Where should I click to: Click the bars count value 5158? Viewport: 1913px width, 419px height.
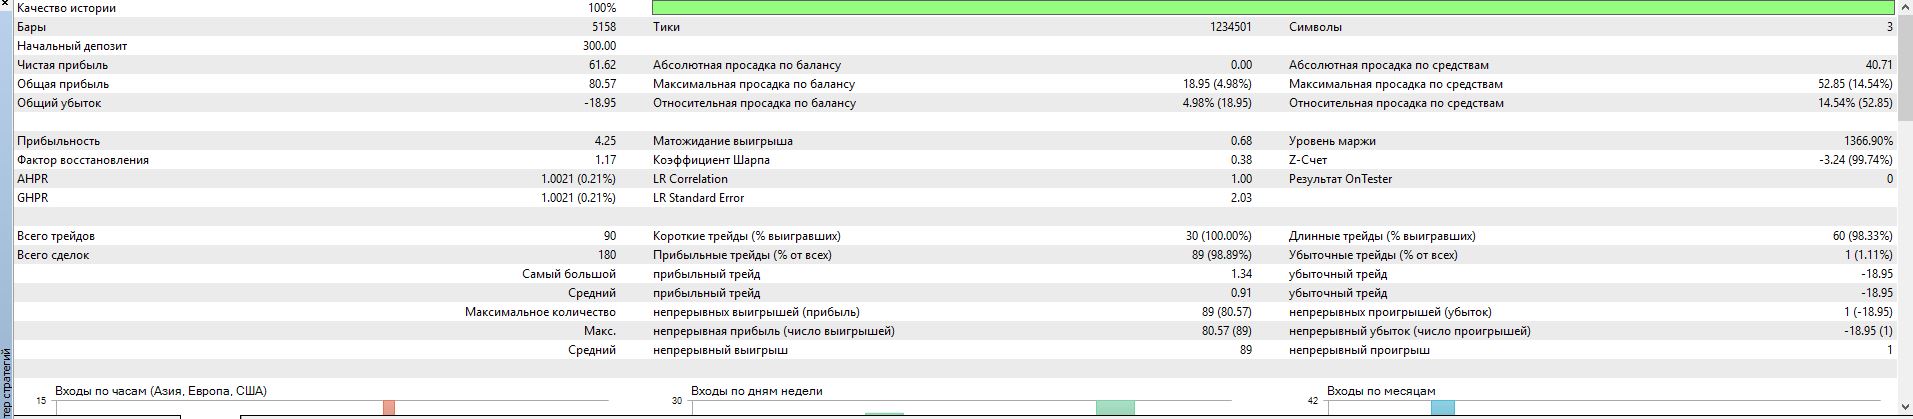point(604,27)
